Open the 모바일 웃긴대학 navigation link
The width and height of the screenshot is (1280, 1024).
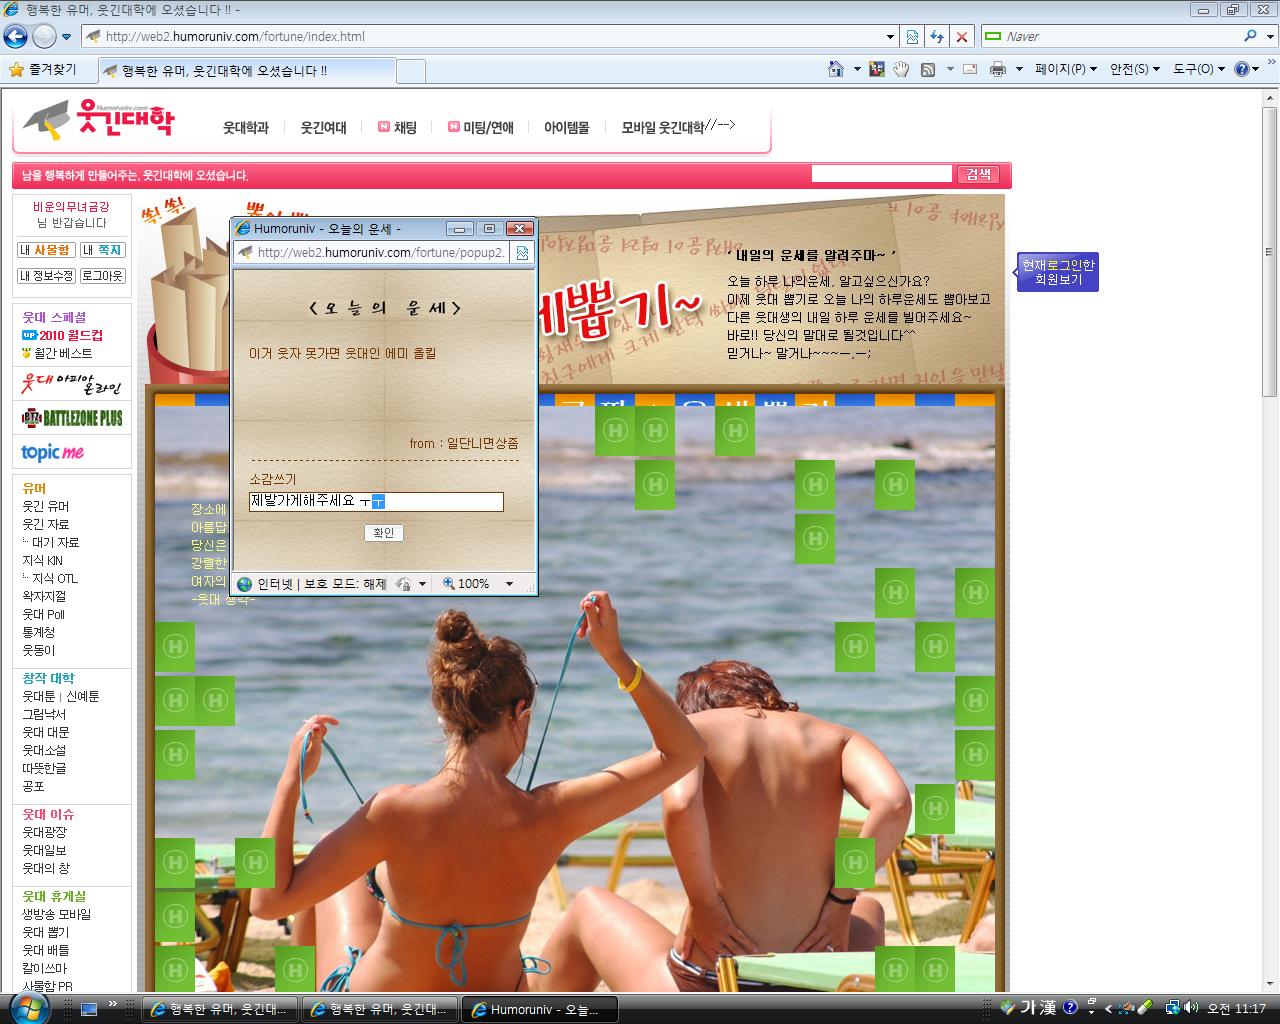[663, 128]
